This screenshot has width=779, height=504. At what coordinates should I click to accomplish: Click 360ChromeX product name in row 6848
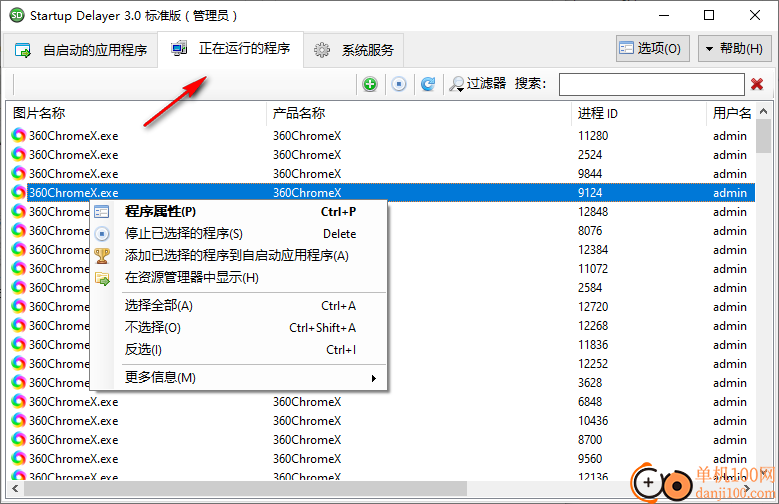307,402
